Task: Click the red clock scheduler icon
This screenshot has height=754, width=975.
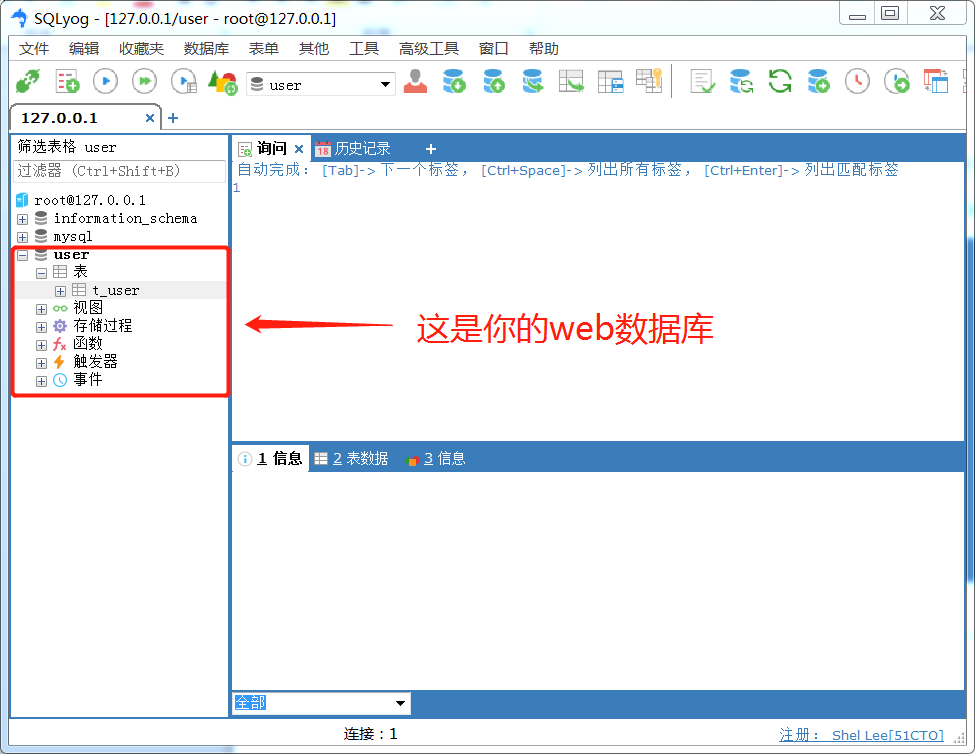Action: coord(857,81)
